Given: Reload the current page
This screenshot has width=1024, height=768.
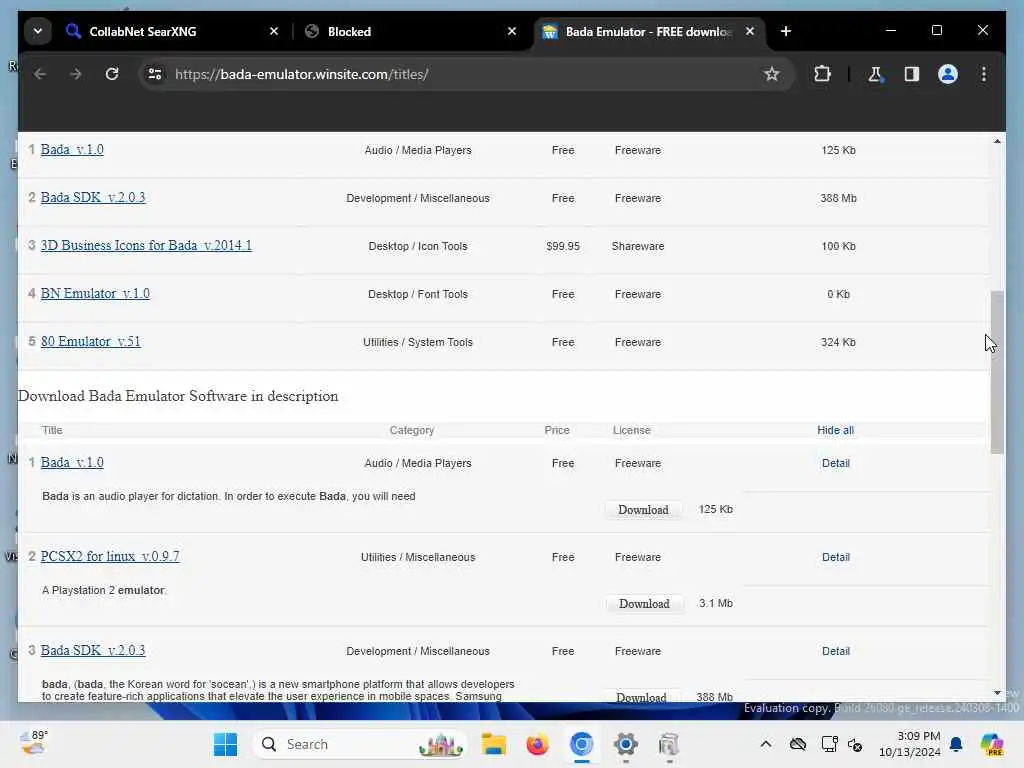Looking at the screenshot, I should click(112, 74).
